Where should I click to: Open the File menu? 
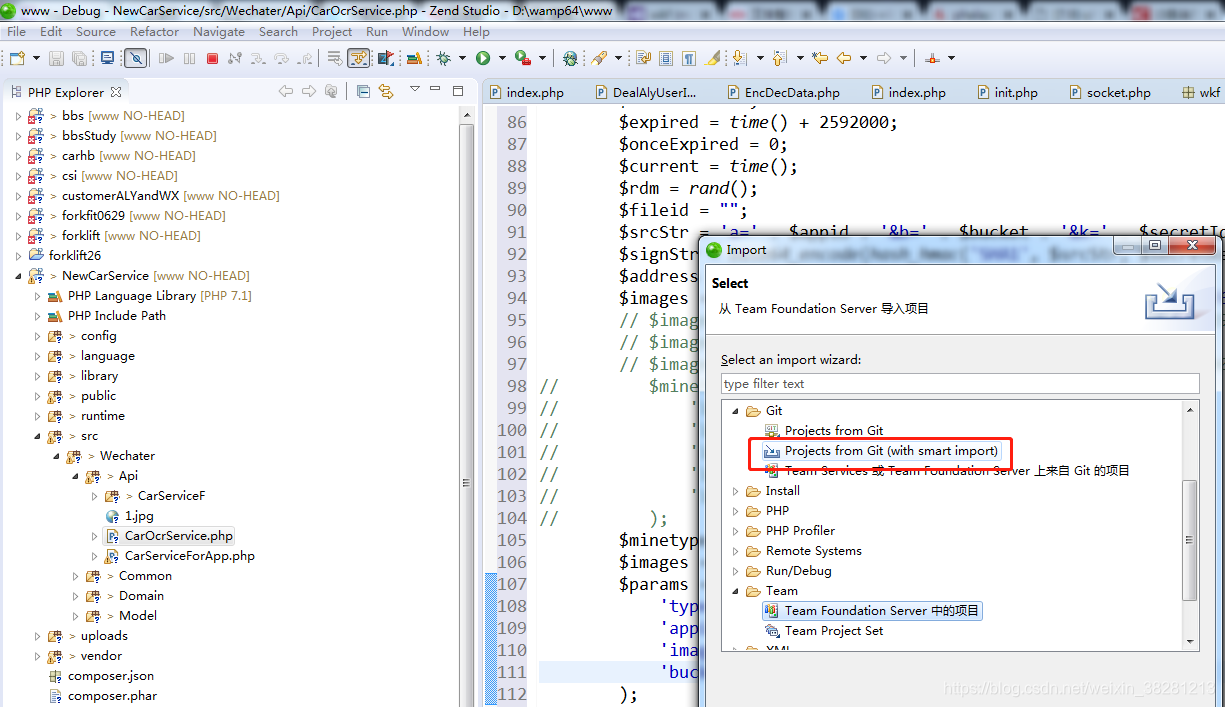click(17, 31)
